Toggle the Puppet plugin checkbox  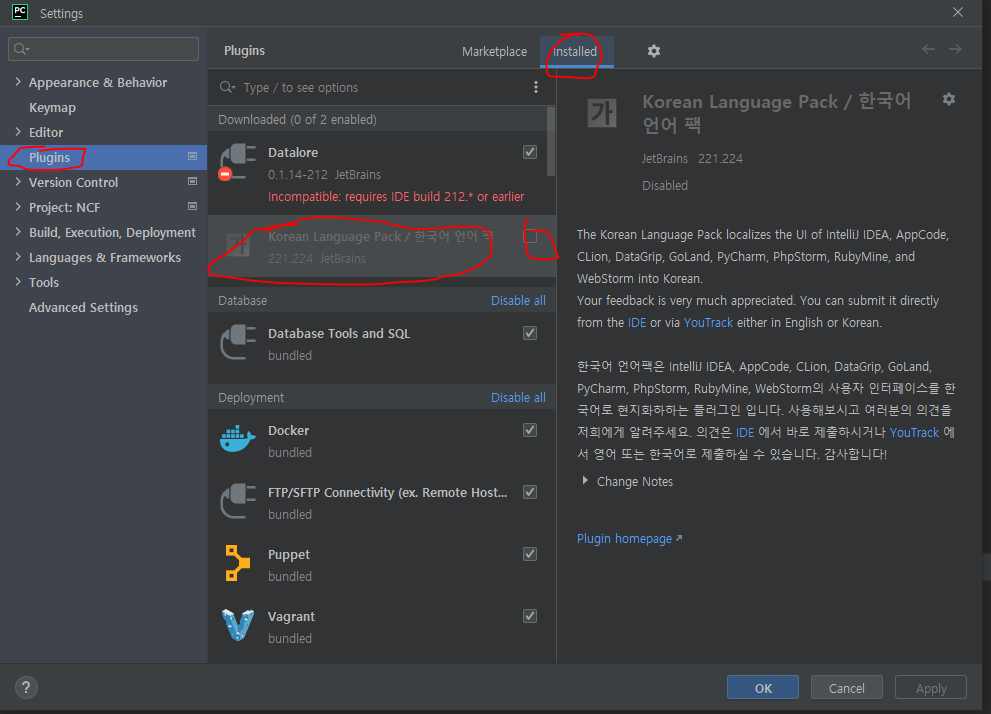pos(530,554)
